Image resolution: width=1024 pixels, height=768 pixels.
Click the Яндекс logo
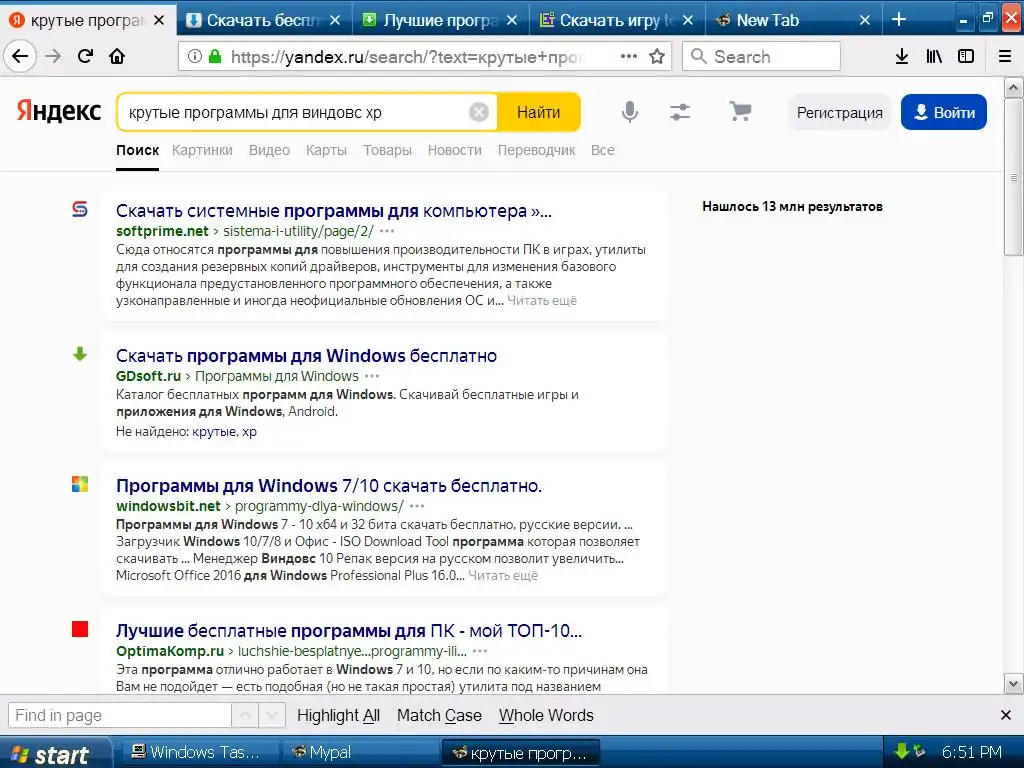click(x=59, y=111)
